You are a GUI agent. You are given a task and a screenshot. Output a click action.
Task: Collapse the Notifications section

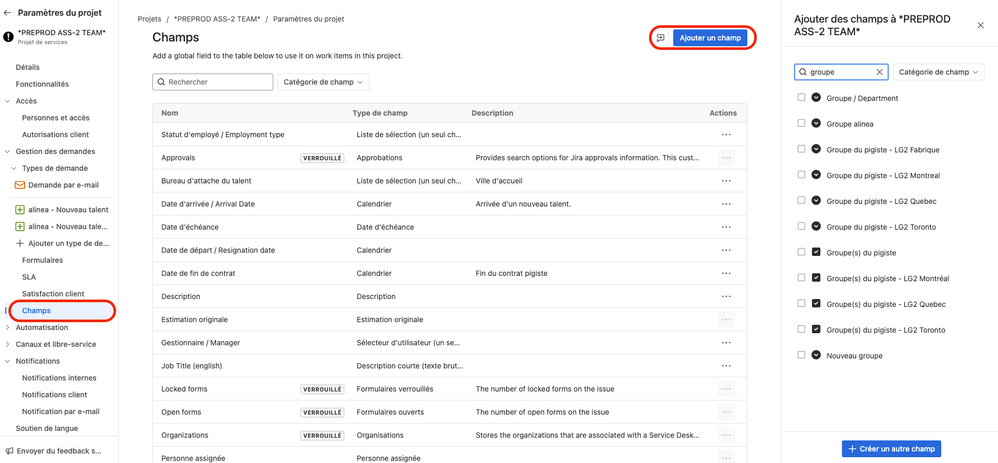pos(8,361)
